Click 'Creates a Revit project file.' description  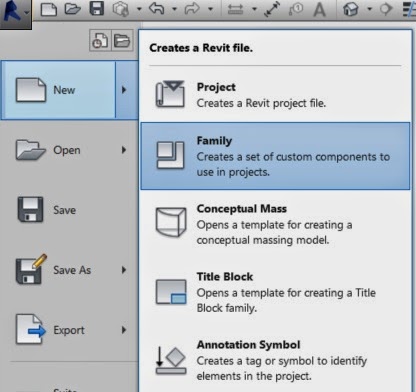(261, 103)
